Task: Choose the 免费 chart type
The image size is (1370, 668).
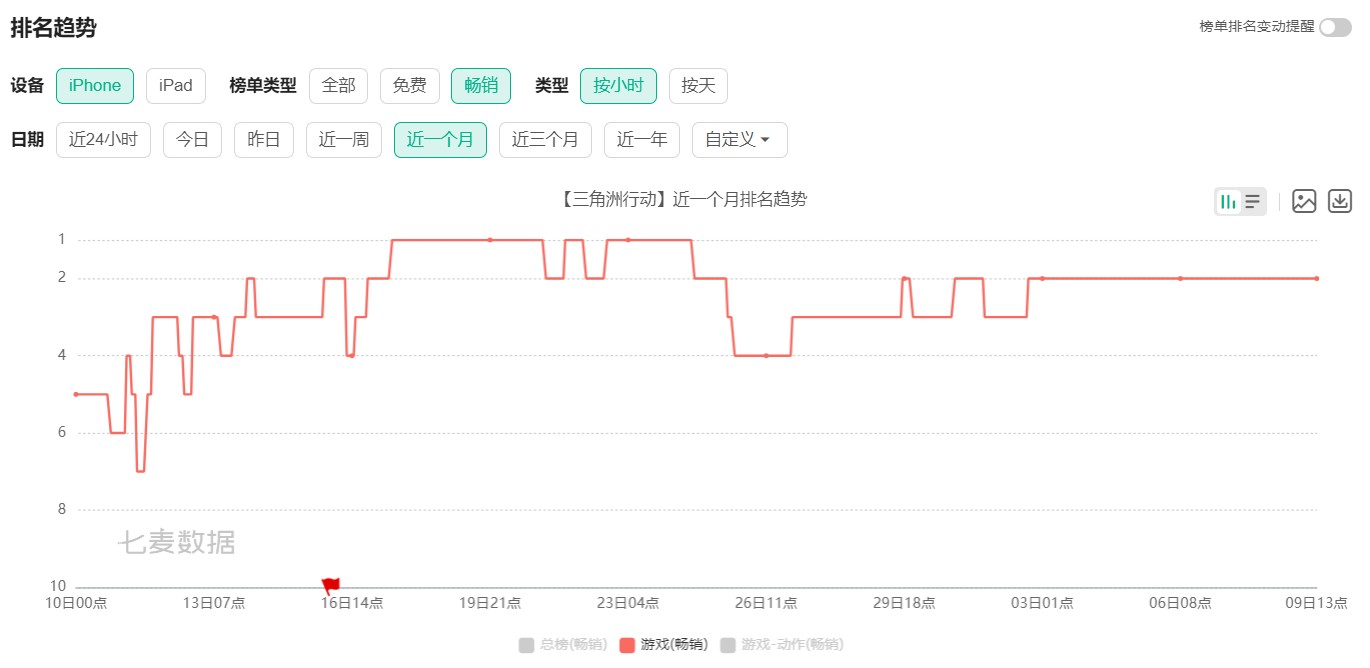Action: 409,86
